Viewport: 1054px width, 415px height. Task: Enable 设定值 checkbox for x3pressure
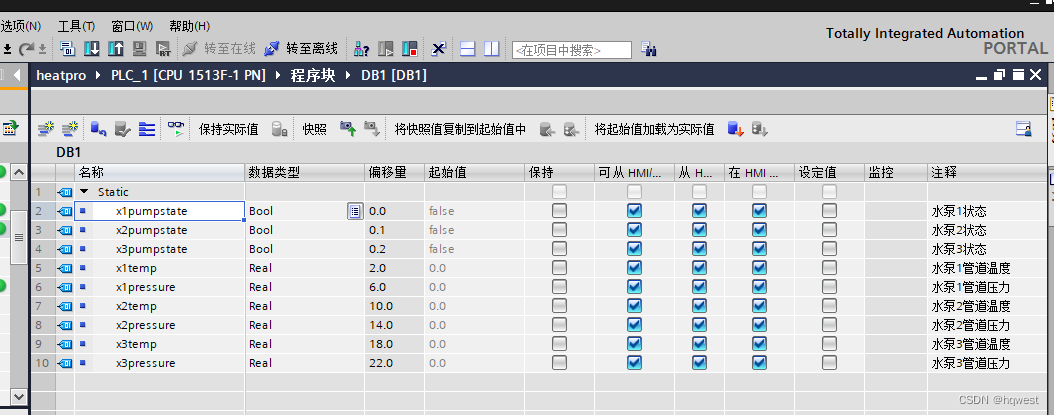pyautogui.click(x=829, y=363)
